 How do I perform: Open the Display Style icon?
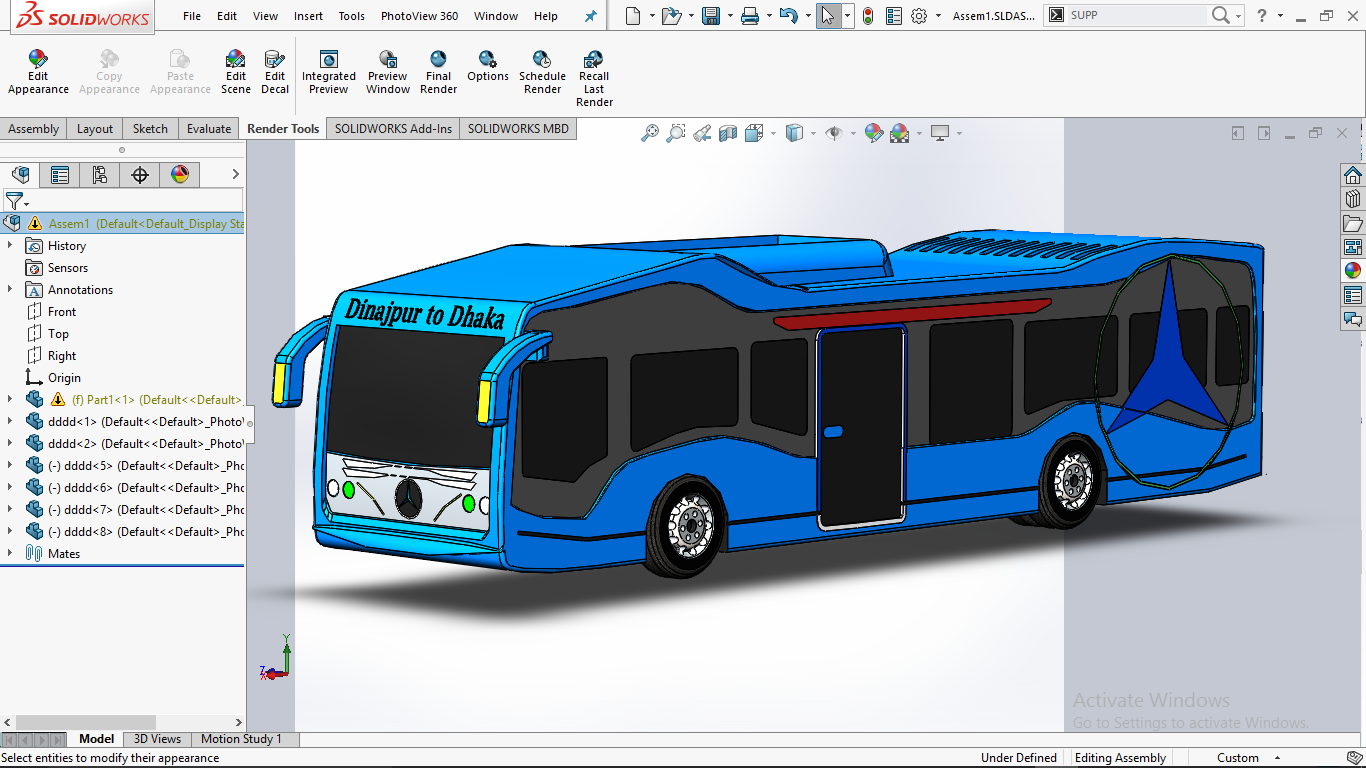click(x=794, y=133)
